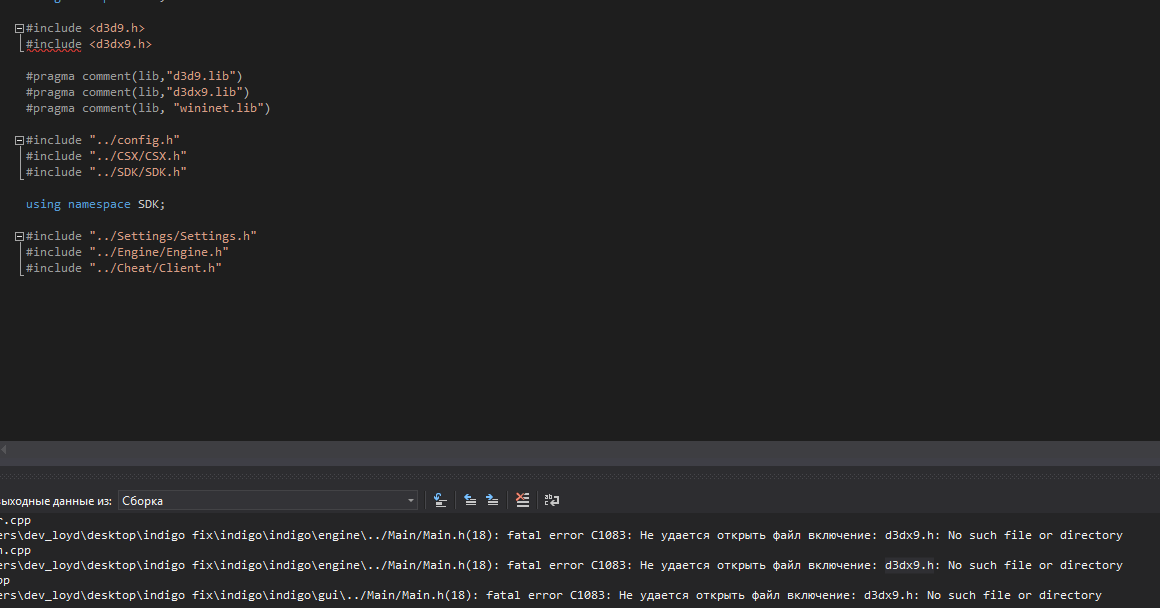Click pragma comment "wininet.lib" line

[x=148, y=108]
